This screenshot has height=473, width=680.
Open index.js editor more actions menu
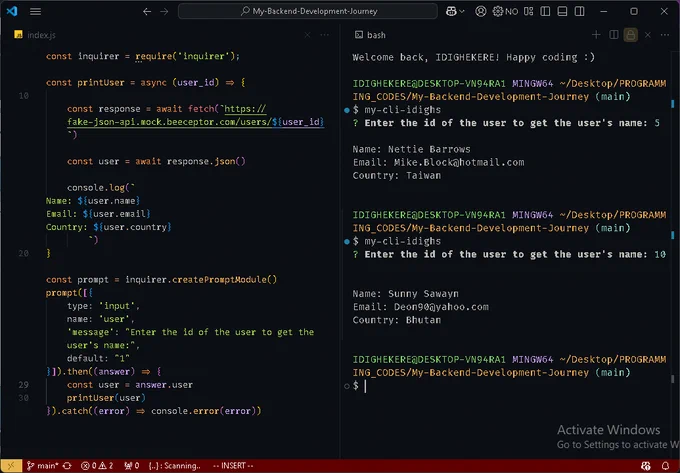coord(324,35)
